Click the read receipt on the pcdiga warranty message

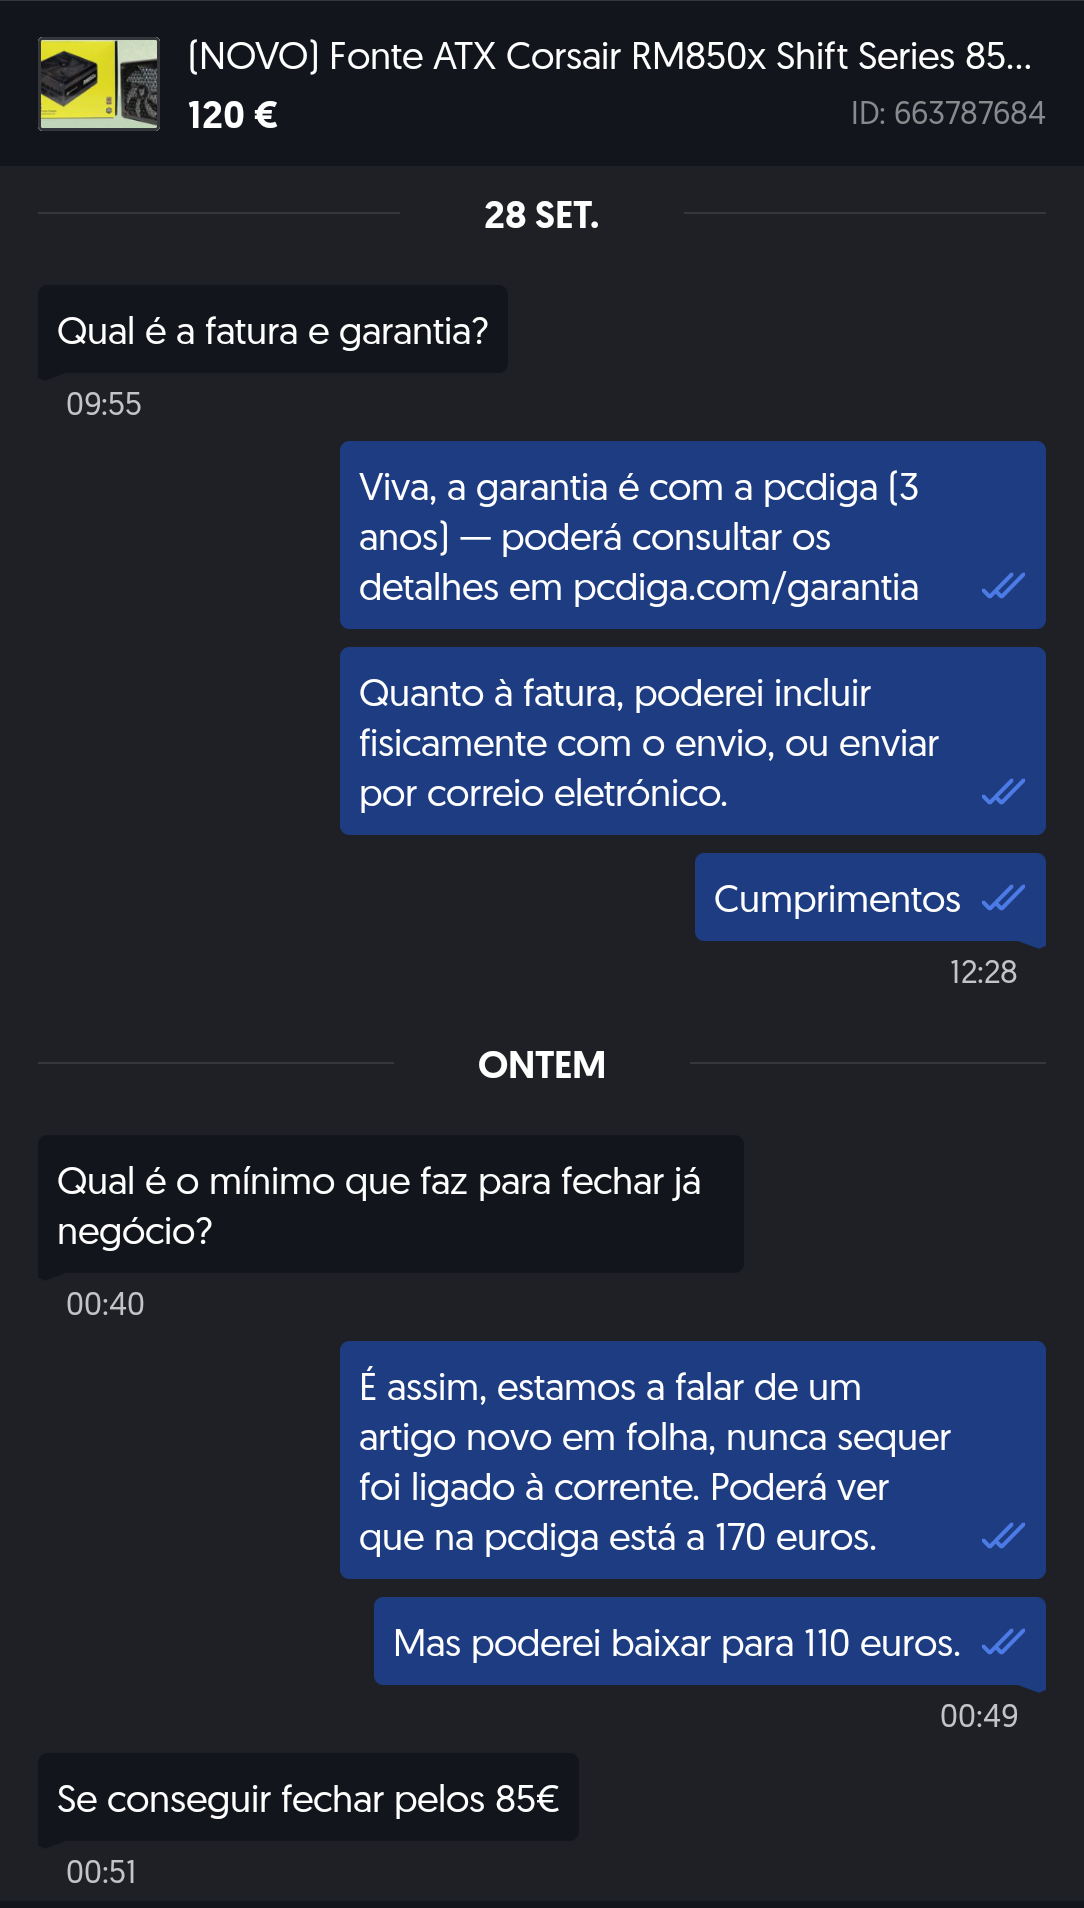click(x=1003, y=586)
